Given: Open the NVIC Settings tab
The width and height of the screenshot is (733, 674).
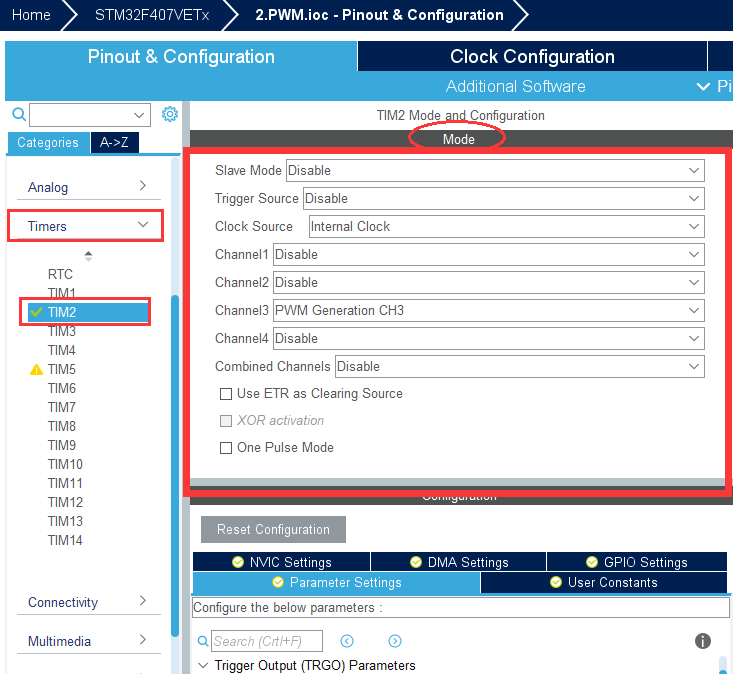Looking at the screenshot, I should point(281,562).
